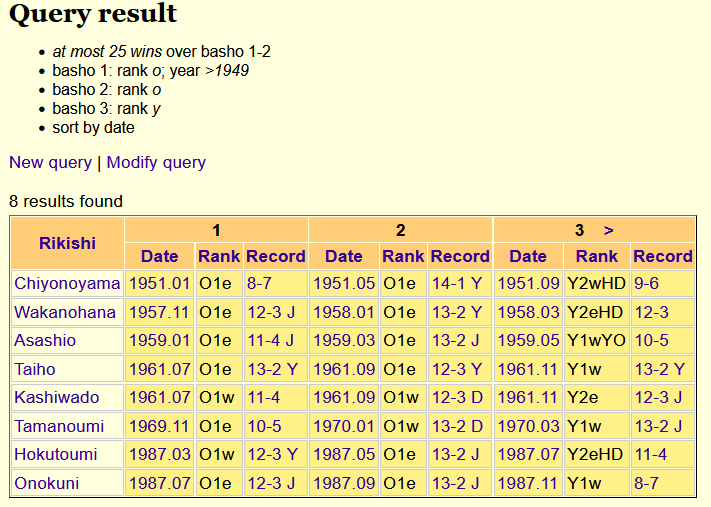This screenshot has width=711, height=507.
Task: Open Kashiwado's rikishi page
Action: (57, 397)
